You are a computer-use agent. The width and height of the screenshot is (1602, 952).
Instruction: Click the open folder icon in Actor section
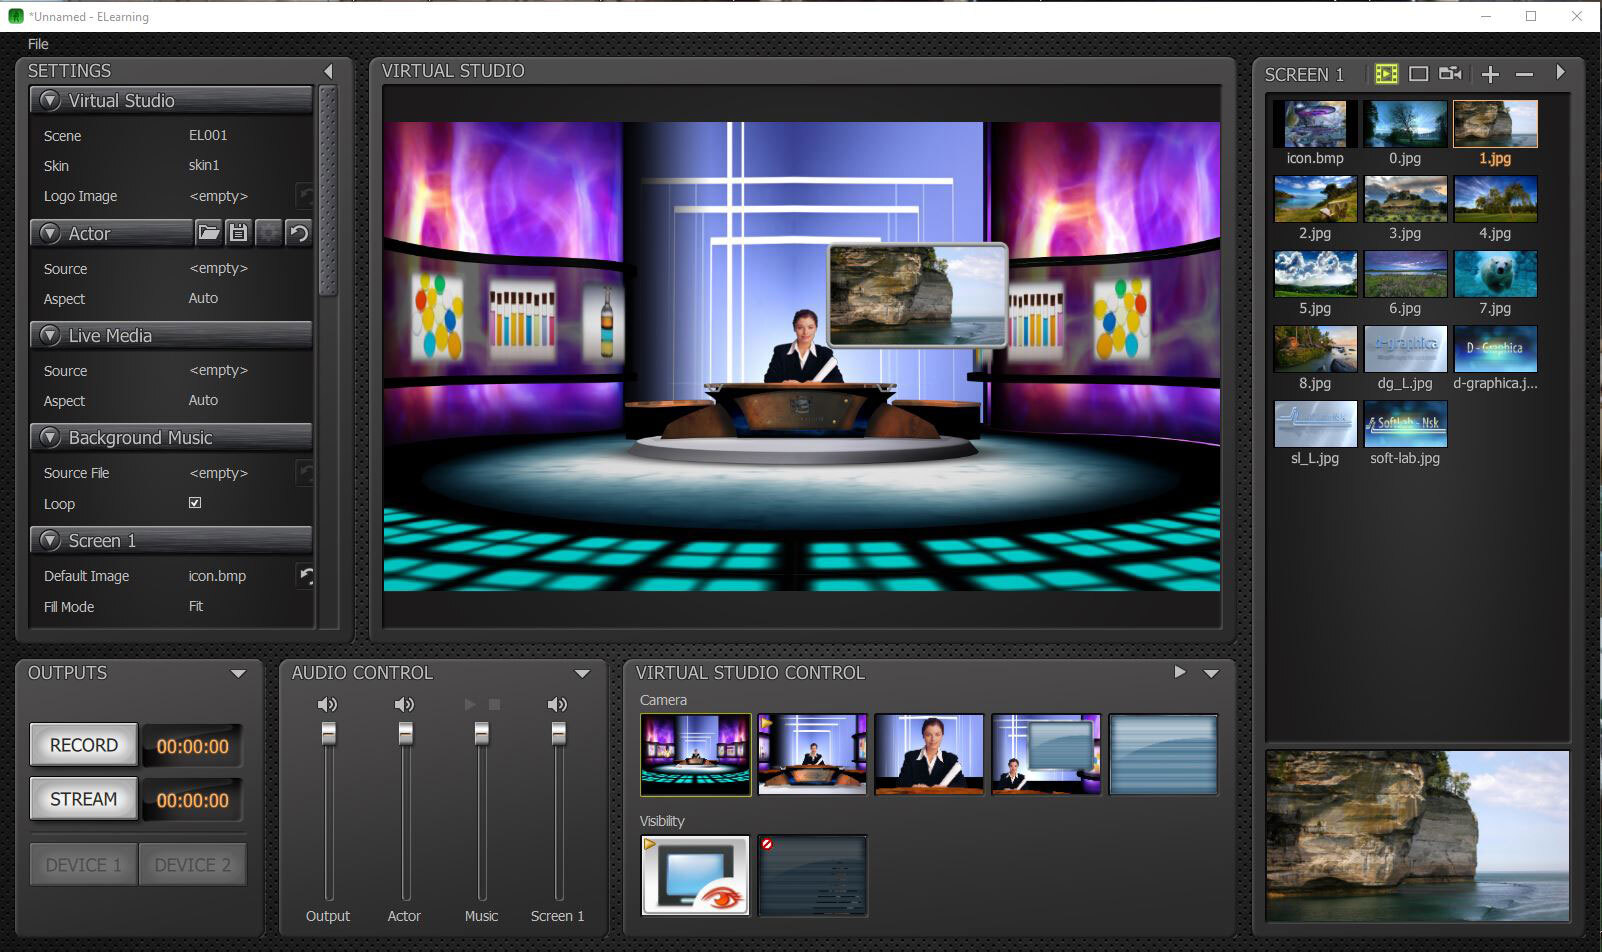point(208,233)
